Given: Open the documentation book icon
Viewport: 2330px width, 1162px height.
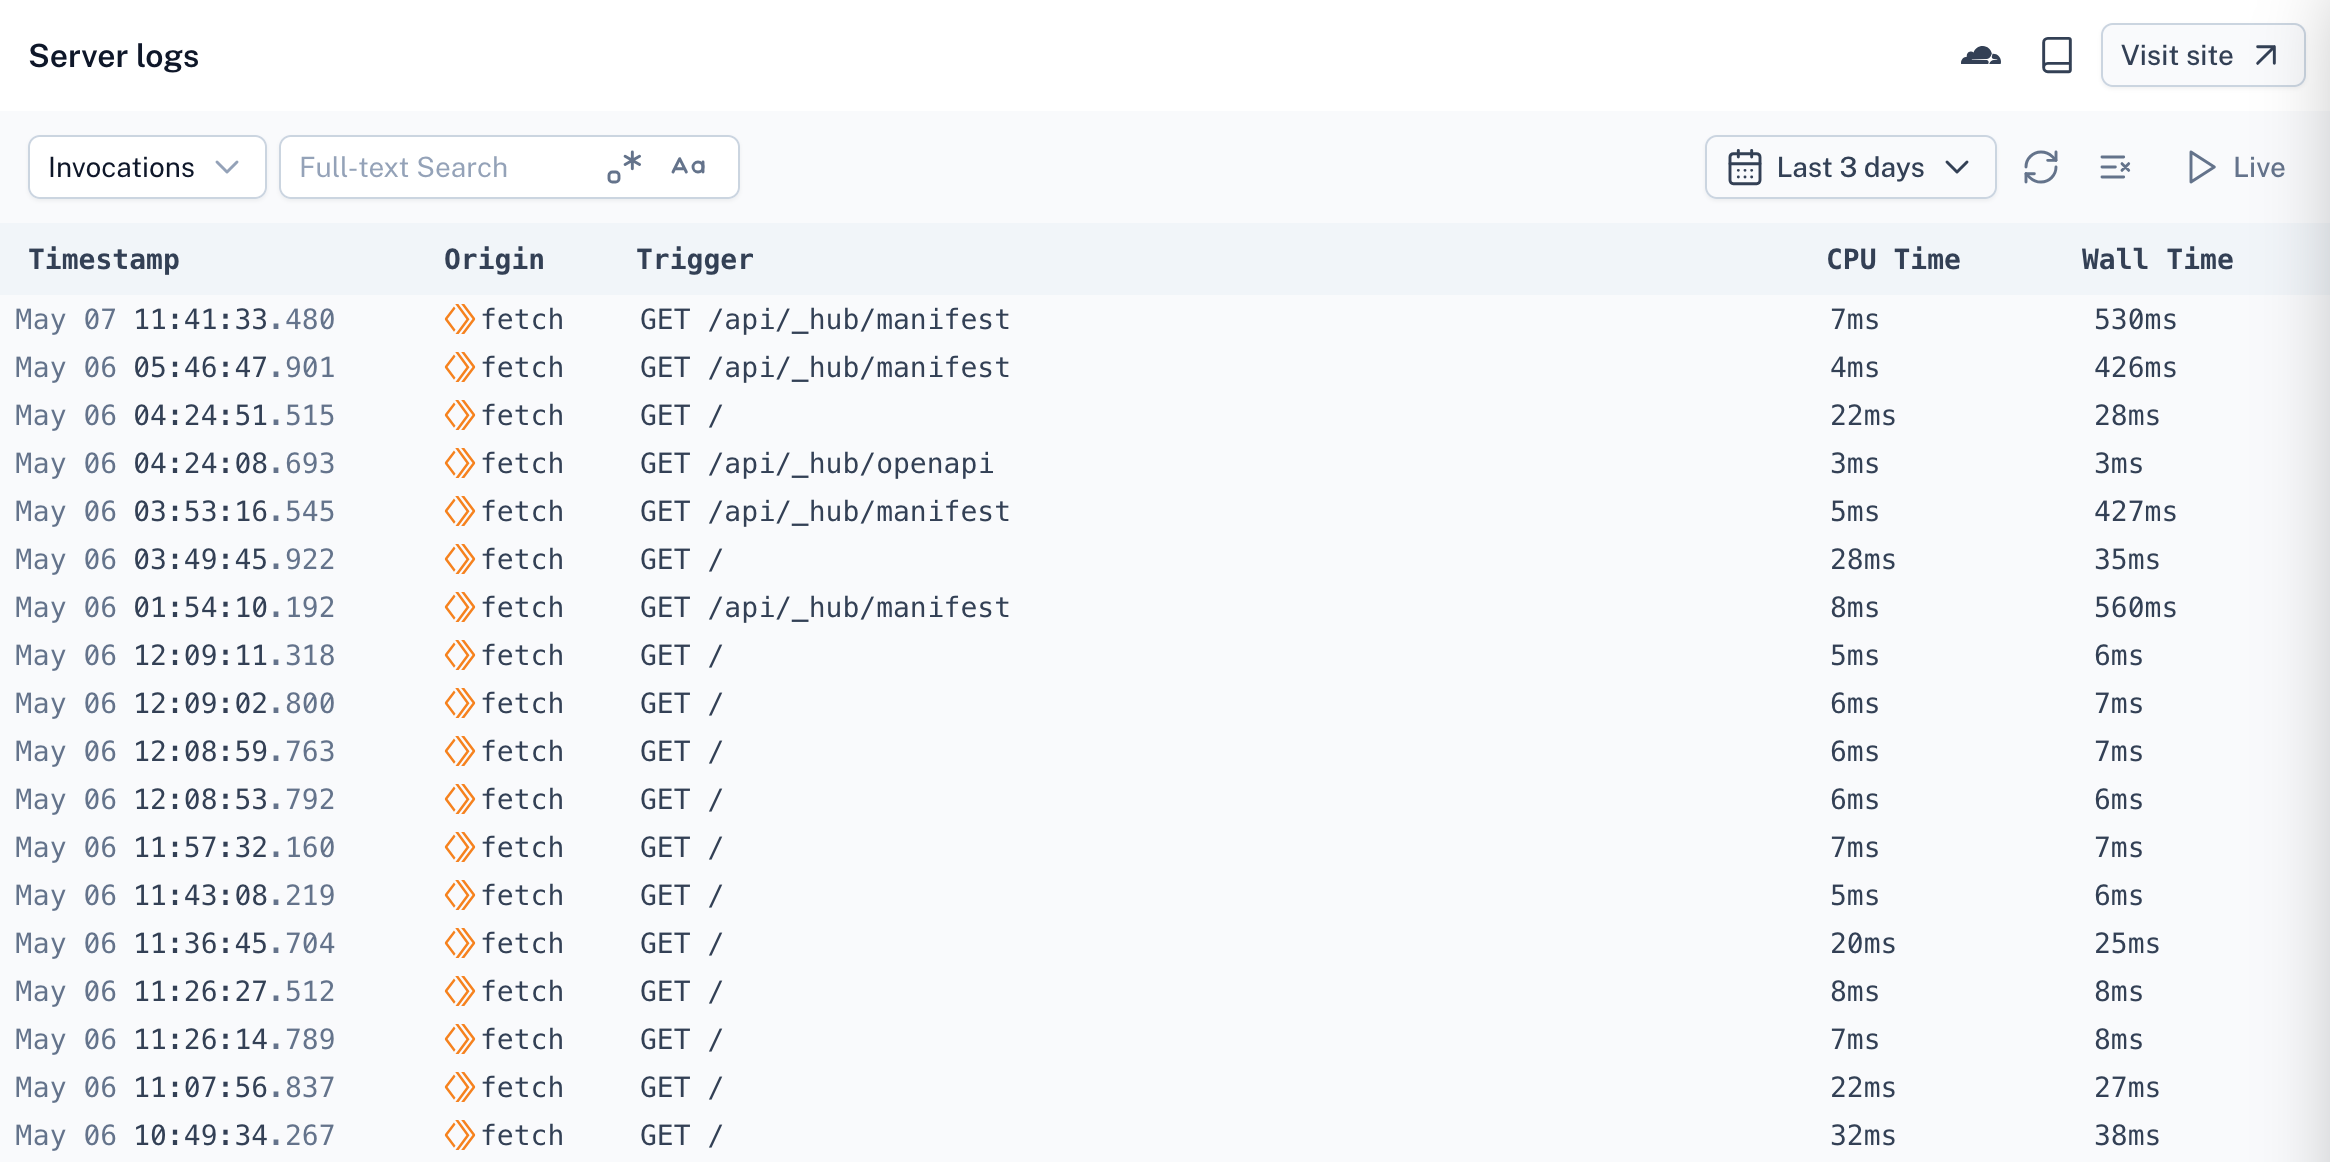Looking at the screenshot, I should 2056,56.
